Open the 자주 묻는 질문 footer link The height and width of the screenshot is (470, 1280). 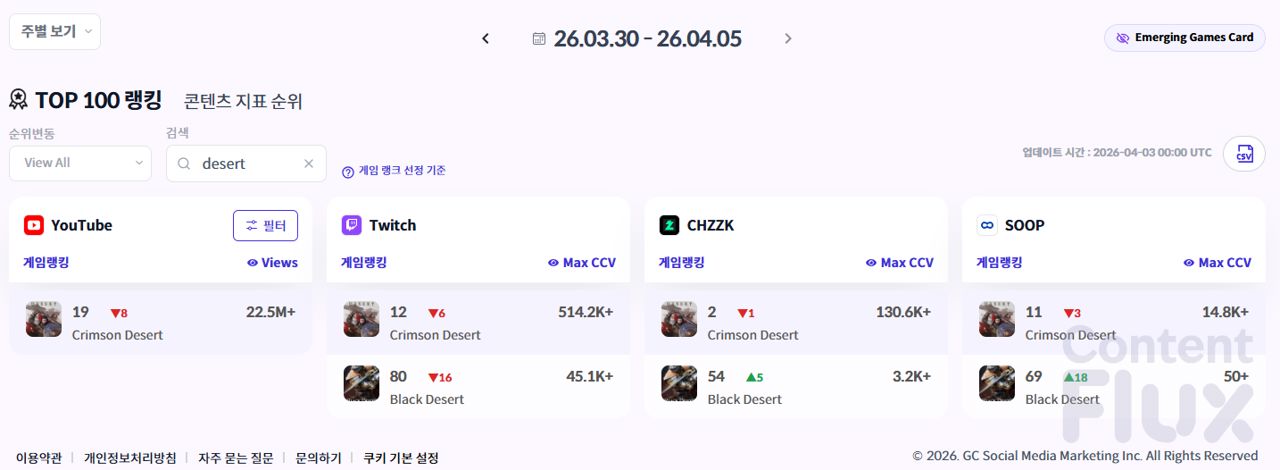(235, 458)
